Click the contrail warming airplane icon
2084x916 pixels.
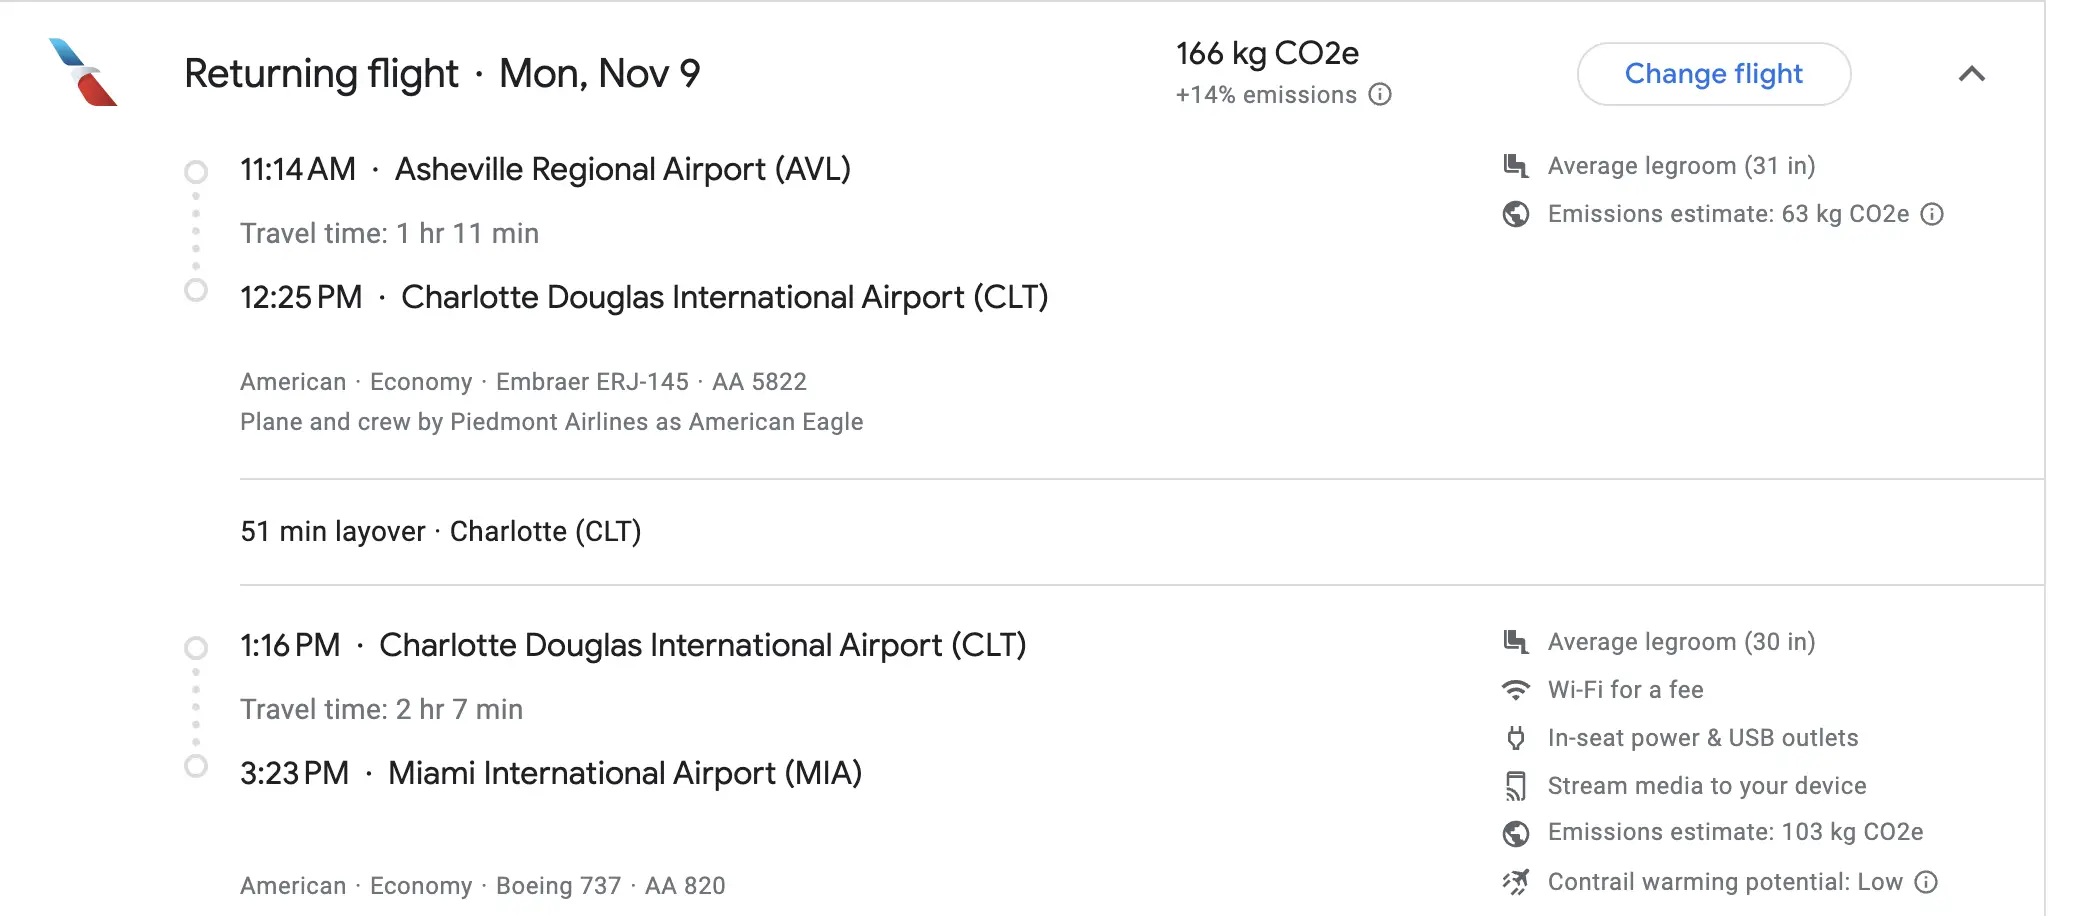click(1516, 882)
